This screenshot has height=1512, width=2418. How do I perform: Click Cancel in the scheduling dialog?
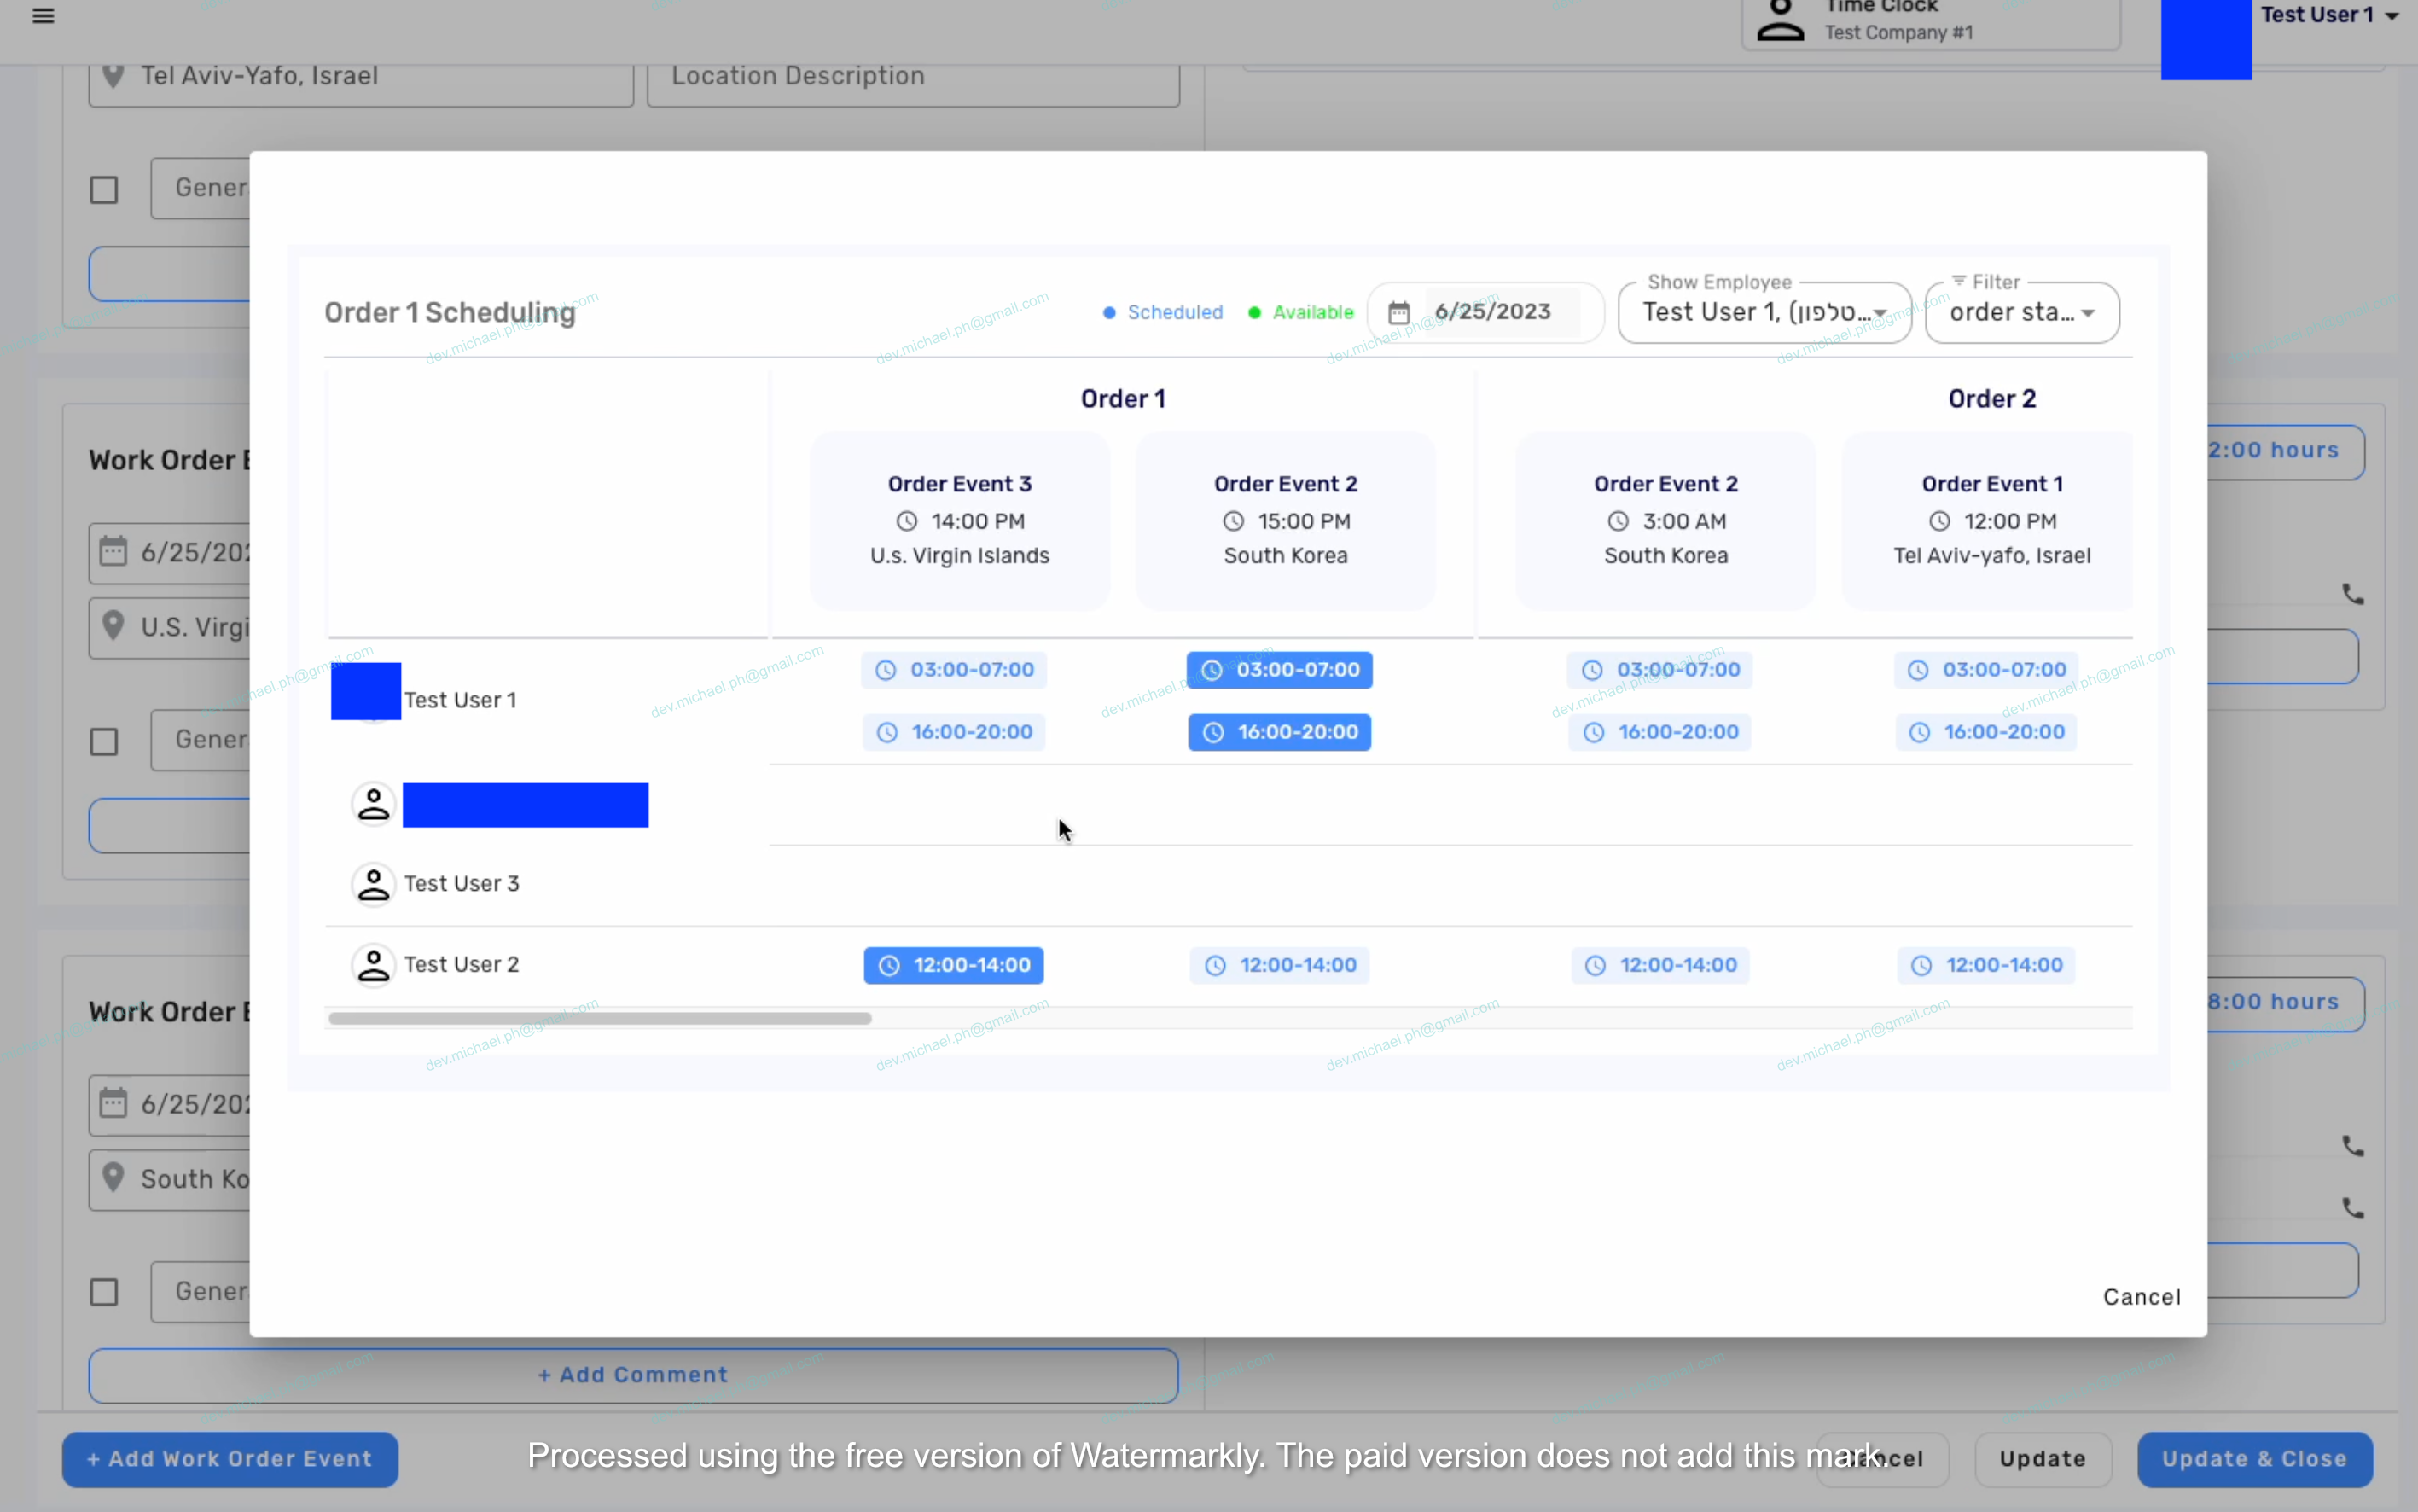[x=2141, y=1297]
